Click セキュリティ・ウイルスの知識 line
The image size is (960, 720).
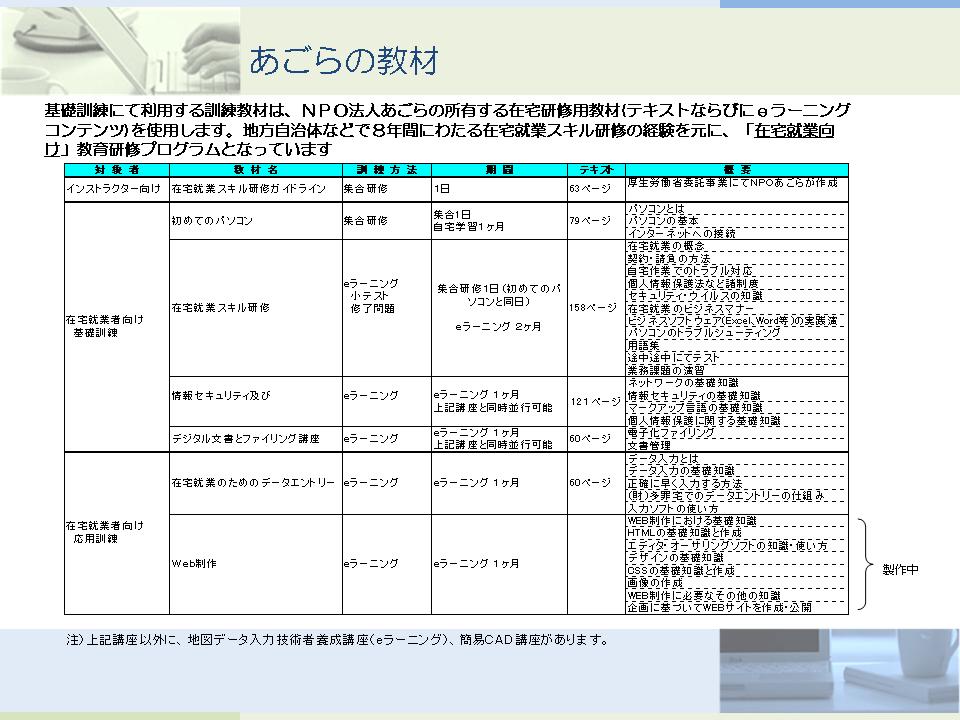(695, 296)
